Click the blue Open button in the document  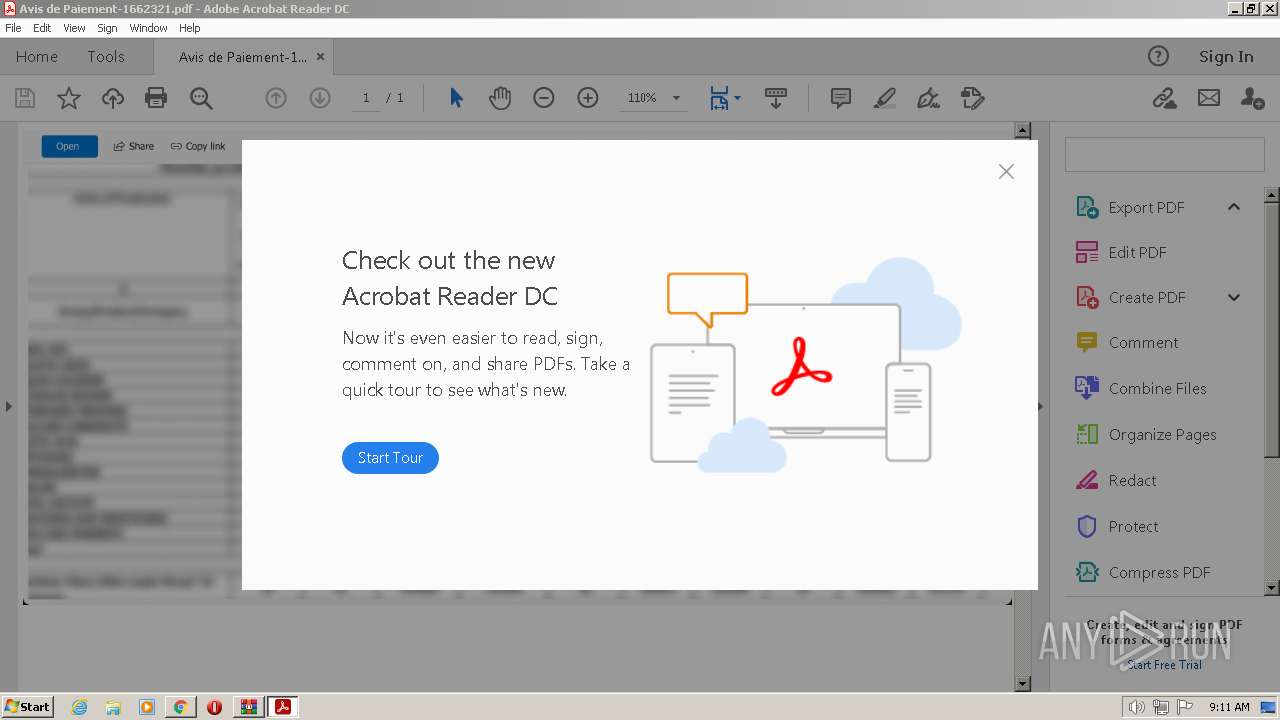(x=69, y=146)
